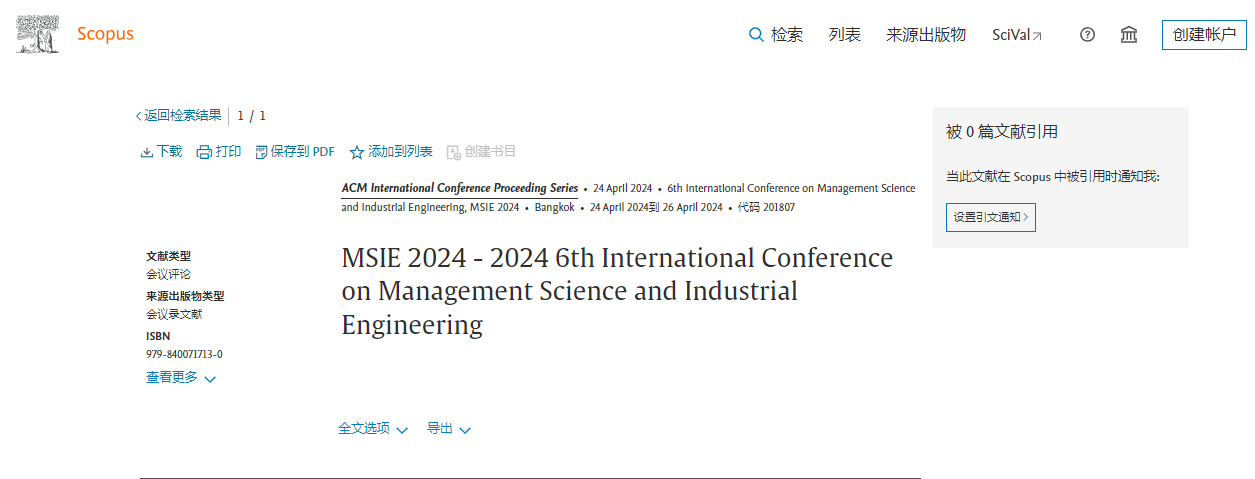Image resolution: width=1255 pixels, height=479 pixels.
Task: Click the Elsevier tree logo
Action: [37, 34]
